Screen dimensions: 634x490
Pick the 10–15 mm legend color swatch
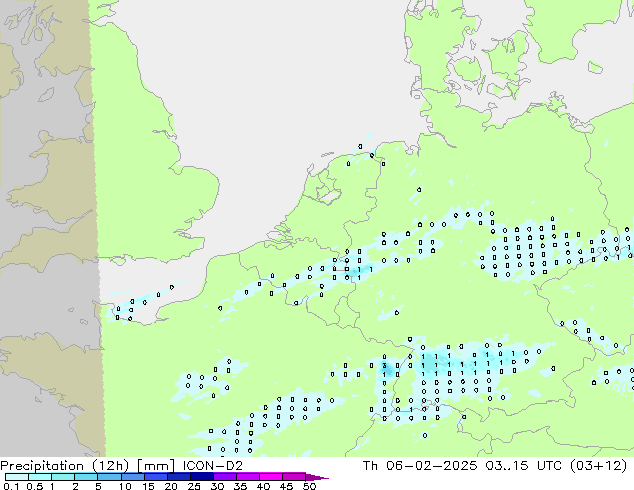(x=132, y=477)
